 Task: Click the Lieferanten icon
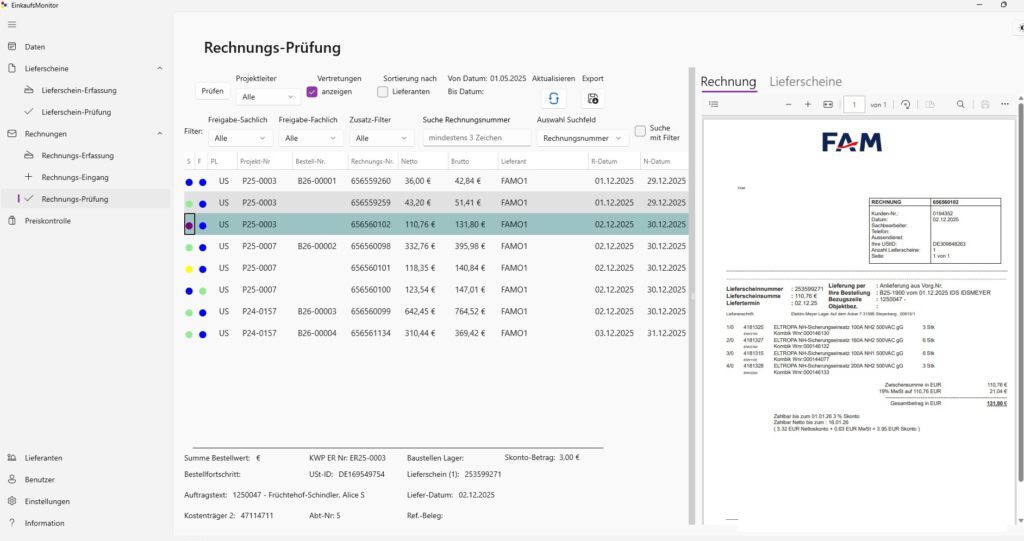[12, 458]
